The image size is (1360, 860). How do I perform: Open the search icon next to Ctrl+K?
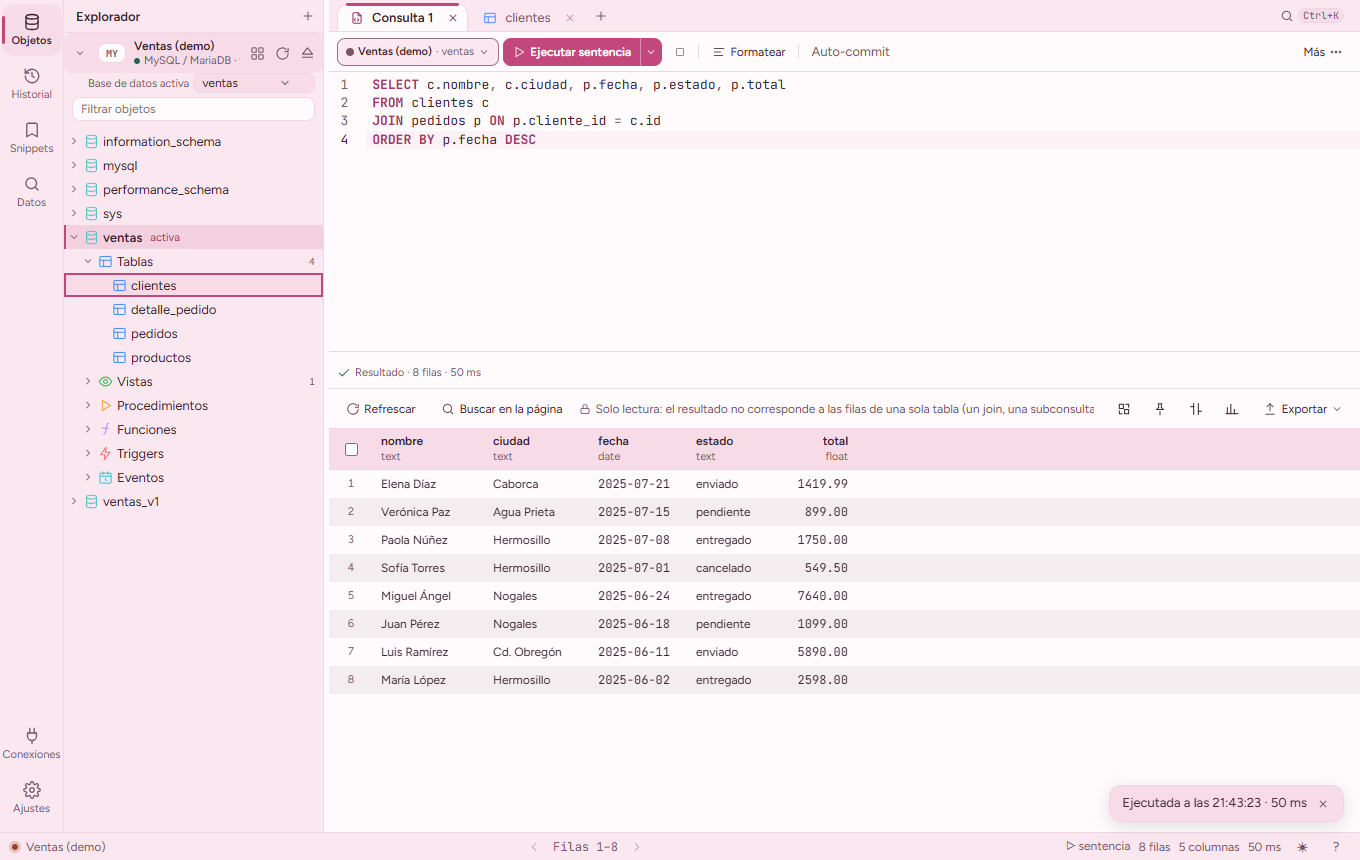(1287, 16)
